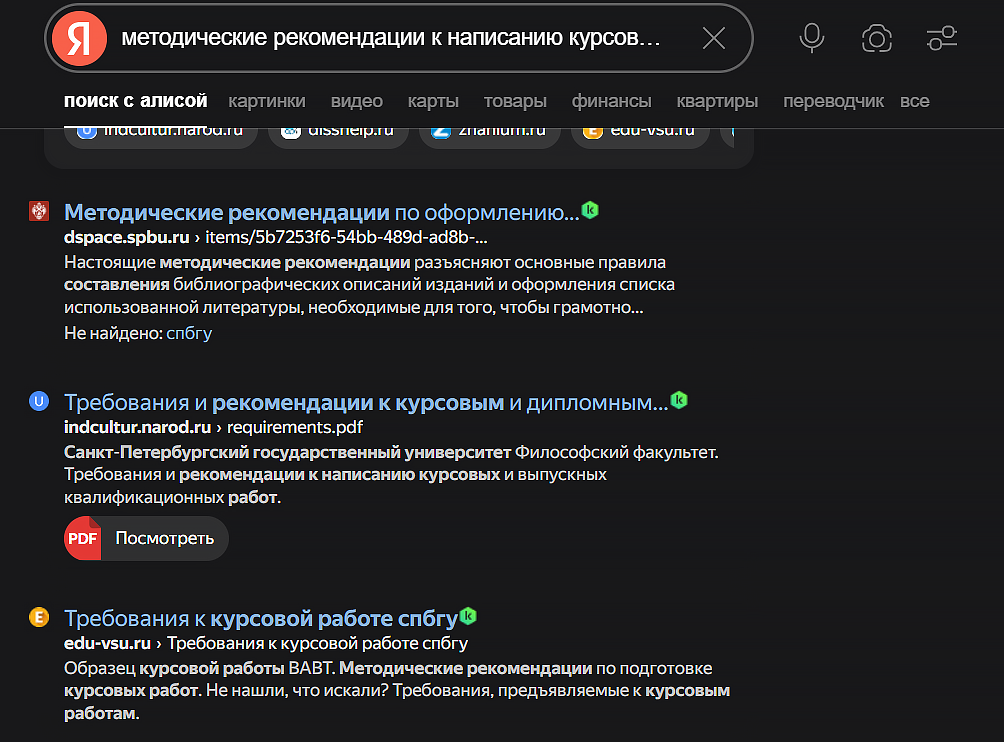Click the спбгу not-found suggestion link
Image resolution: width=1004 pixels, height=742 pixels.
point(189,332)
